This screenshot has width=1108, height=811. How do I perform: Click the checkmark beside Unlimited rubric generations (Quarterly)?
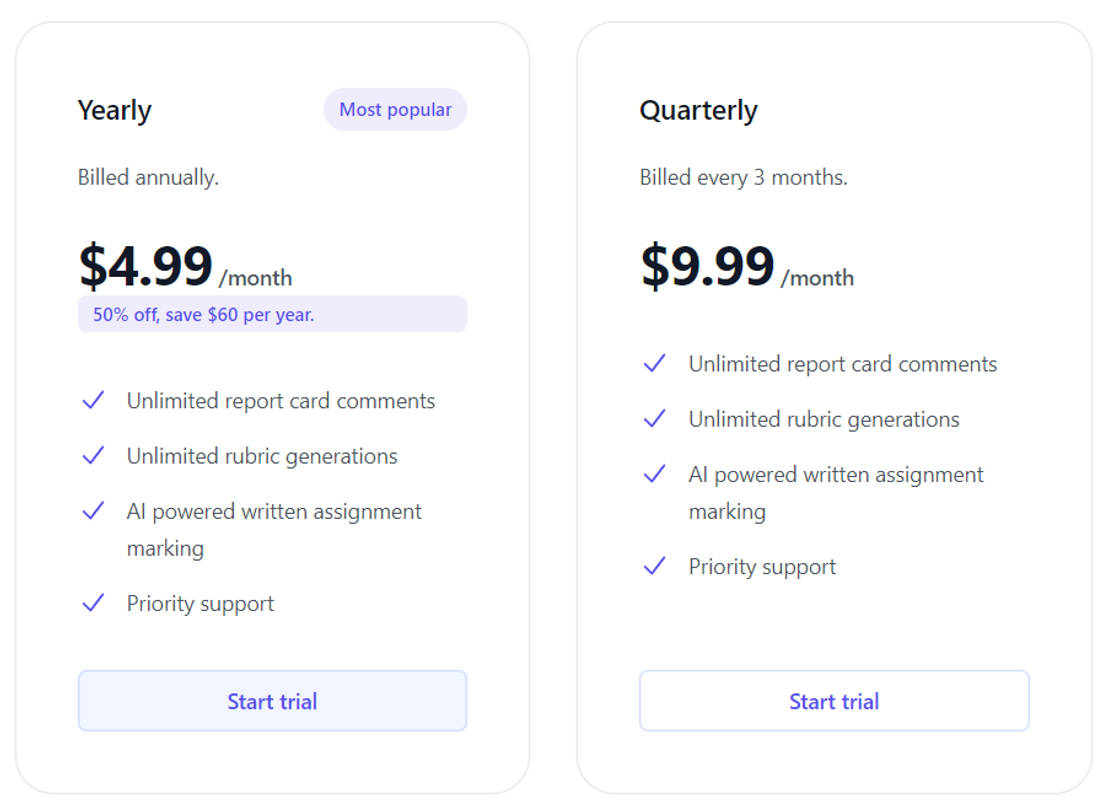pos(654,419)
